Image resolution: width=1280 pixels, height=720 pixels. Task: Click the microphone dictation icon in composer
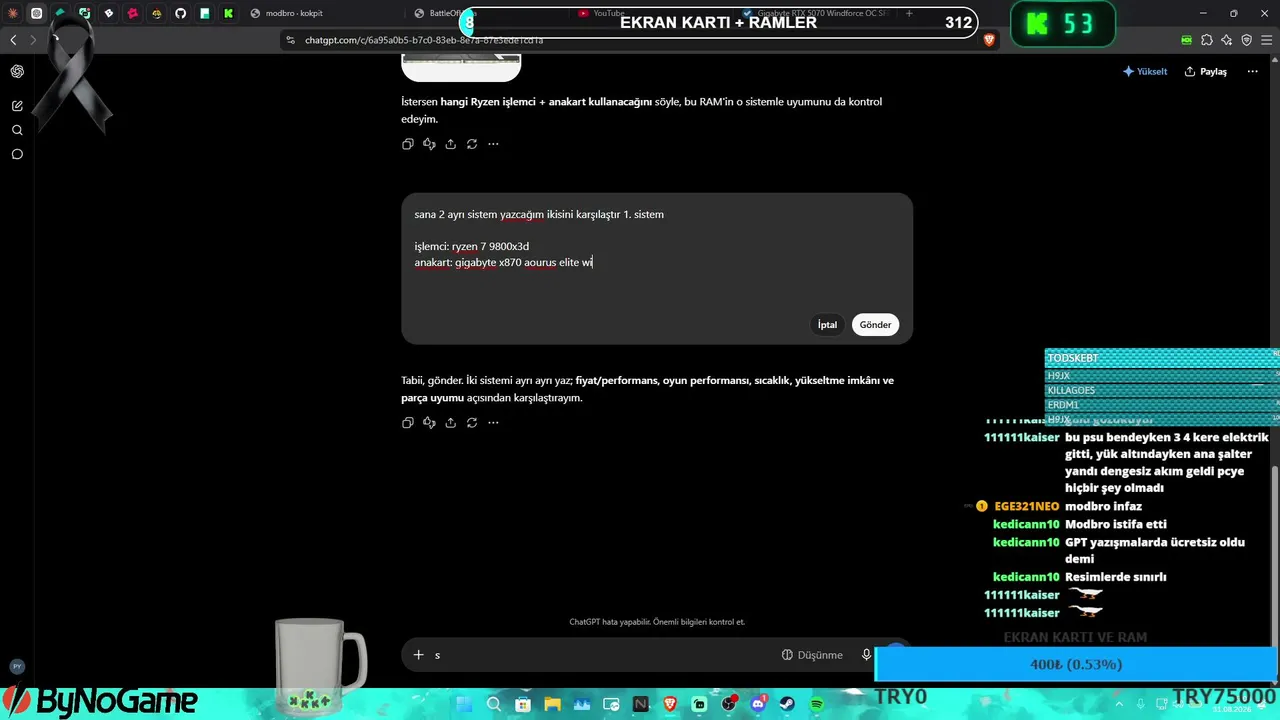[866, 655]
